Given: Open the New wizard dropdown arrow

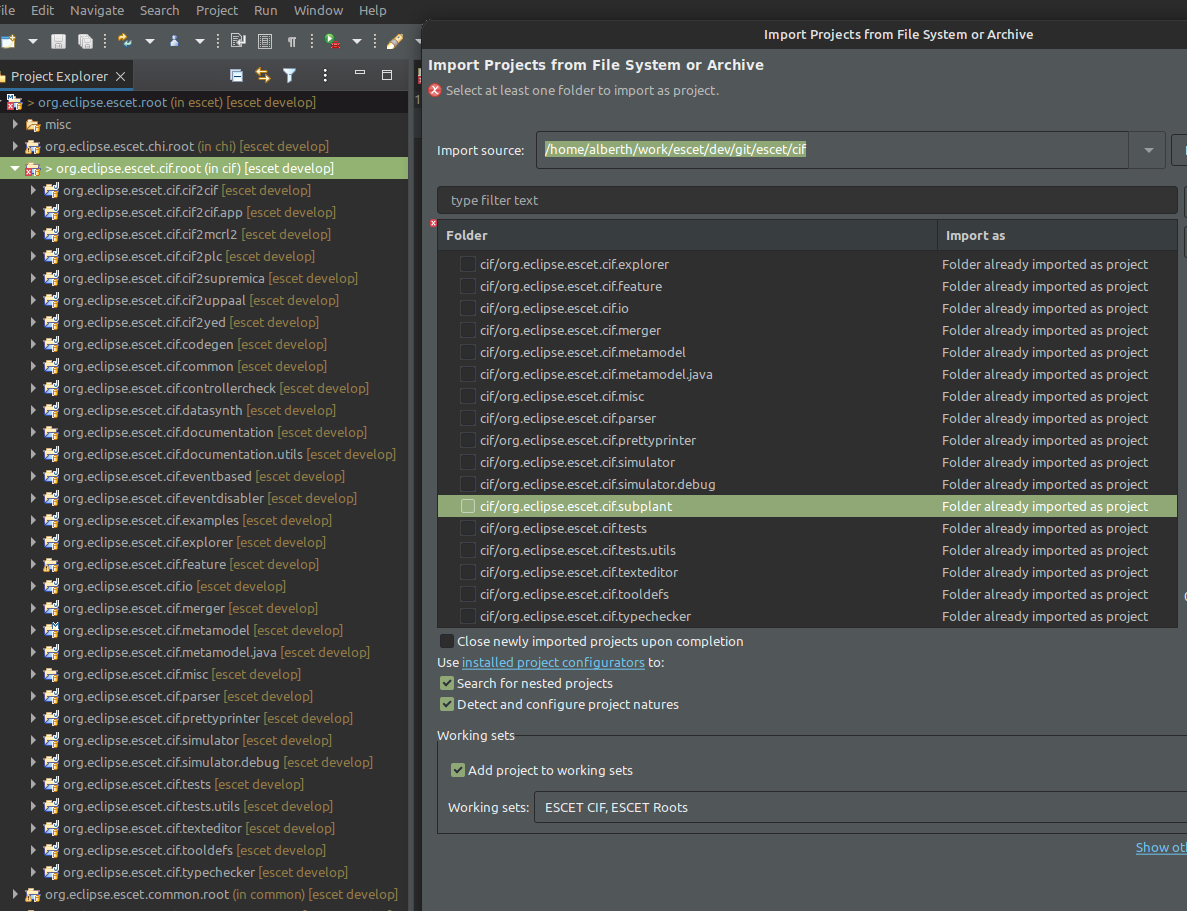Looking at the screenshot, I should (33, 41).
